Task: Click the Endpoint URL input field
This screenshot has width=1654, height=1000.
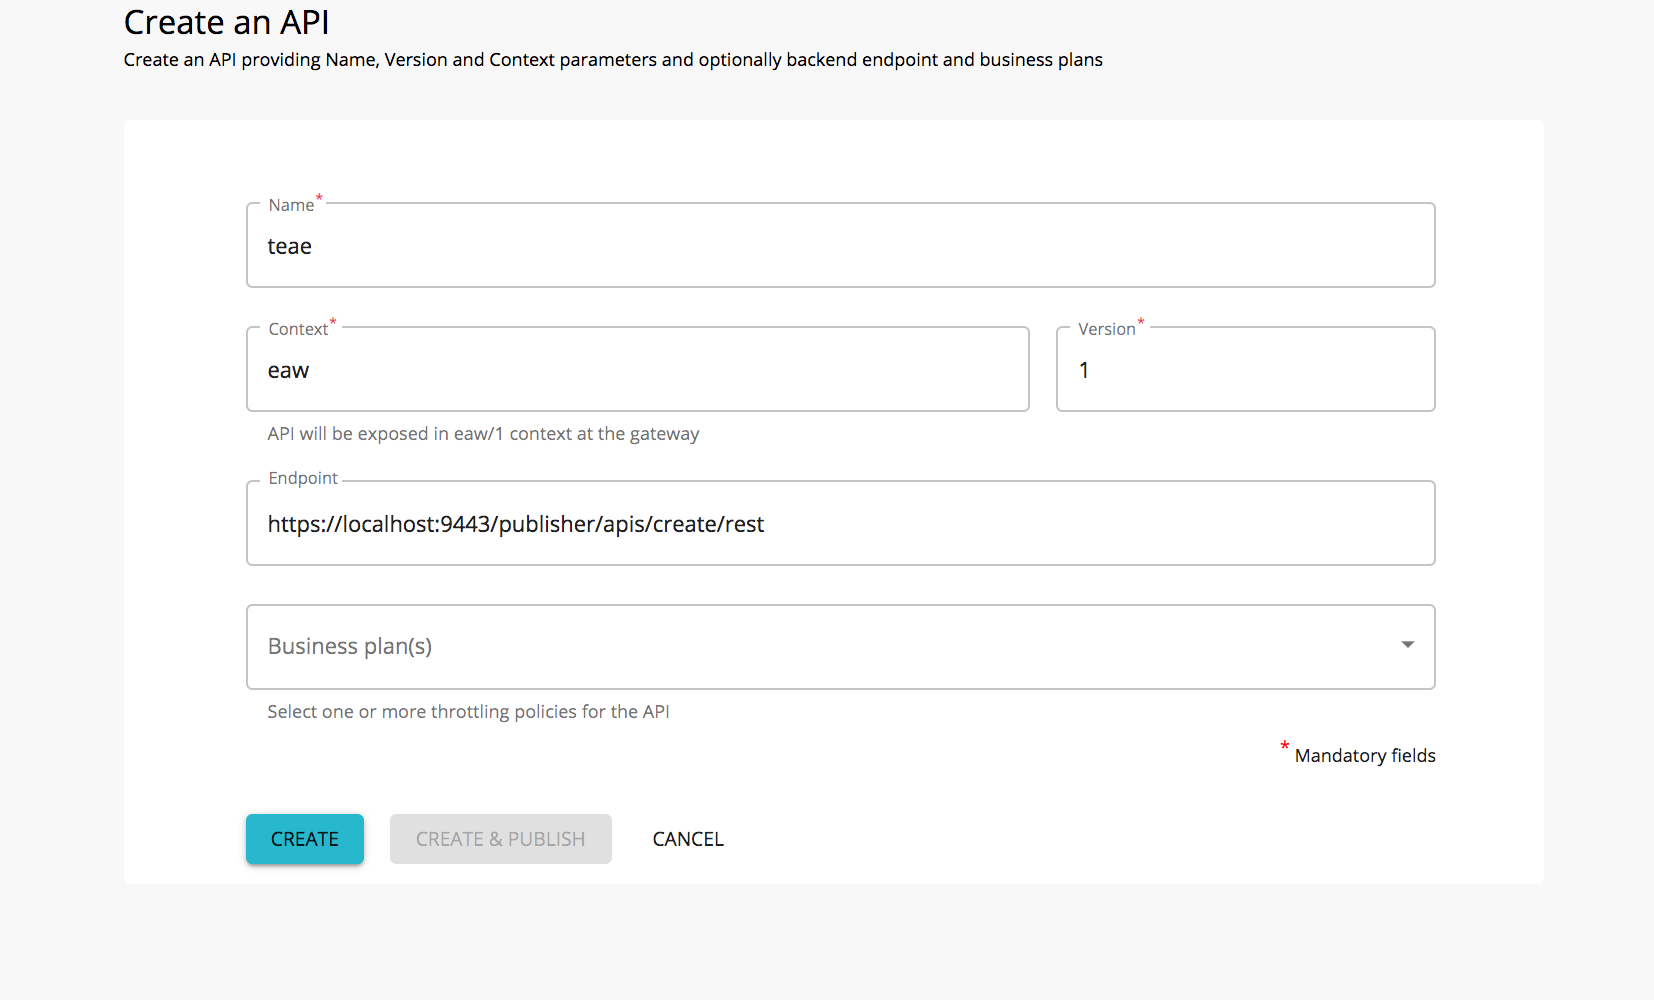Action: tap(840, 524)
